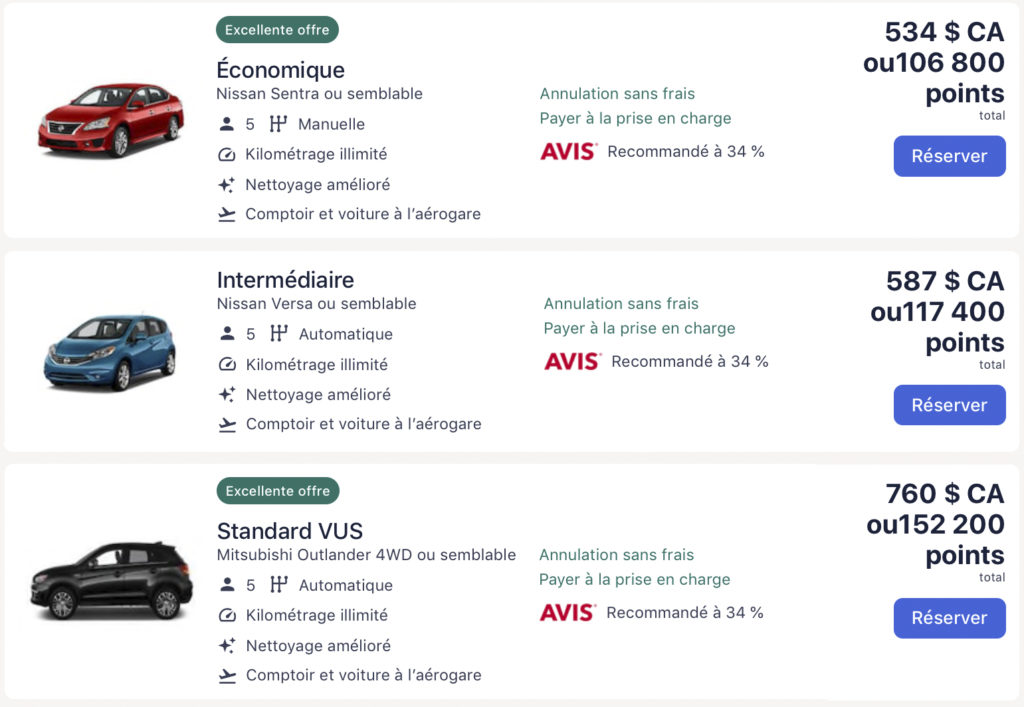Click the Excellente offre badge above Standard VUS
Screen dimensions: 1024x707
[x=278, y=491]
